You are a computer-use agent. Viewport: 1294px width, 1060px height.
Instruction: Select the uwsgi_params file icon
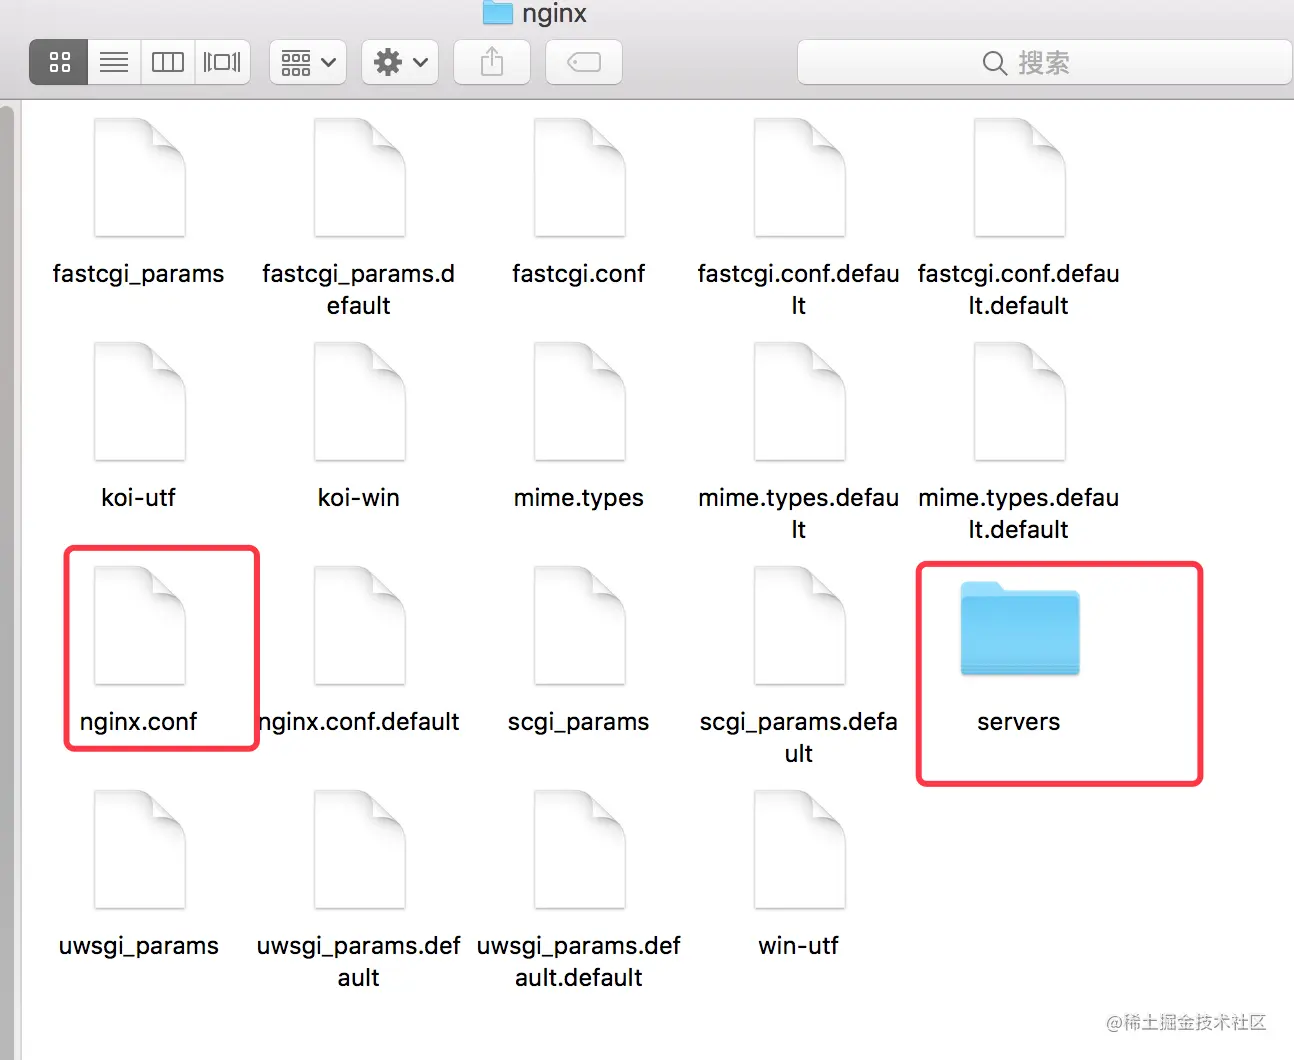tap(140, 850)
